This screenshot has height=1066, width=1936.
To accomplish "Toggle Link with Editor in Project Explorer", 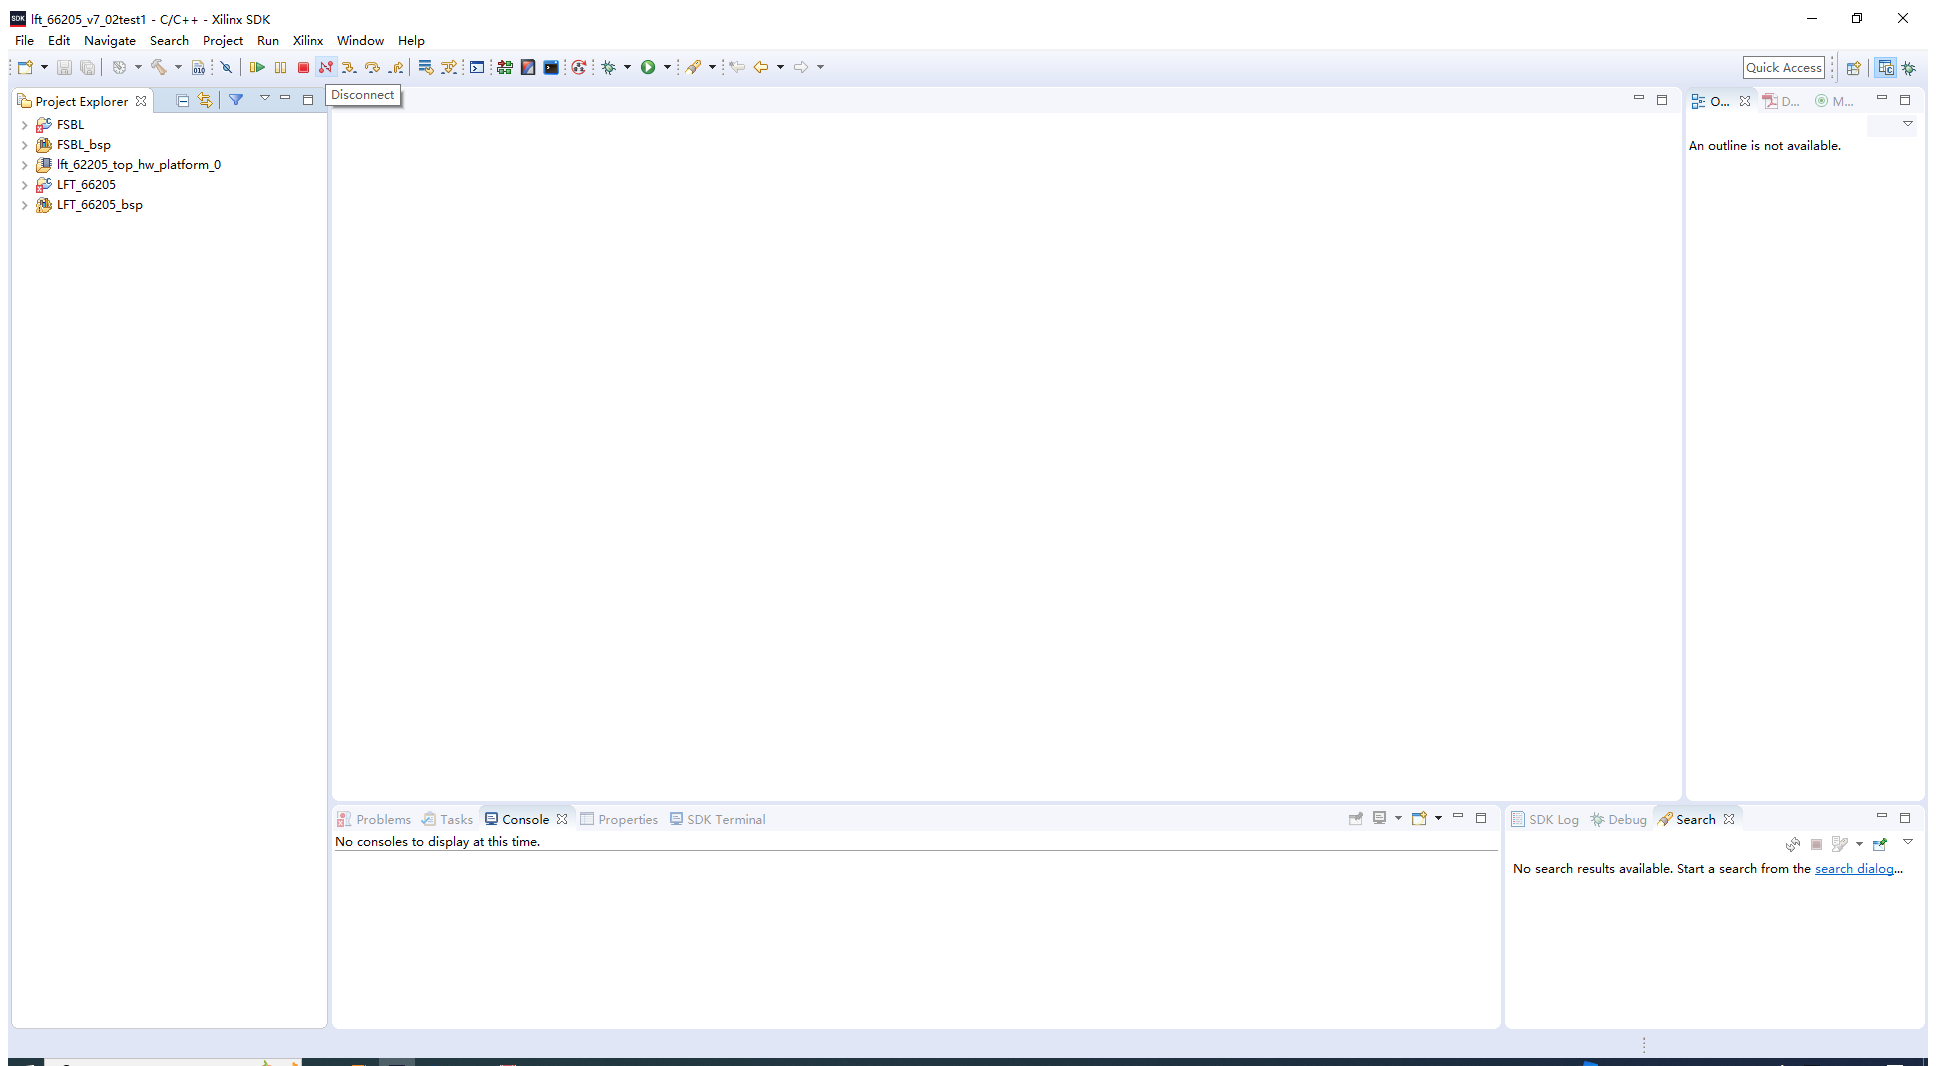I will tap(205, 100).
